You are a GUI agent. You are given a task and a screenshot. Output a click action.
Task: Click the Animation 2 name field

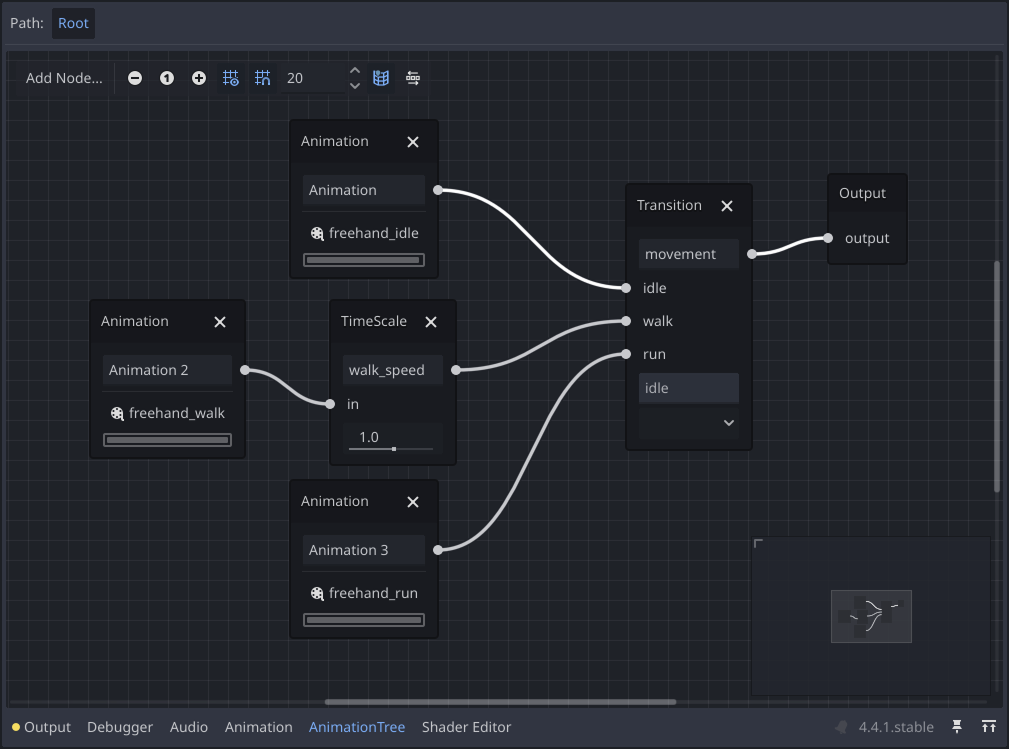pos(167,370)
